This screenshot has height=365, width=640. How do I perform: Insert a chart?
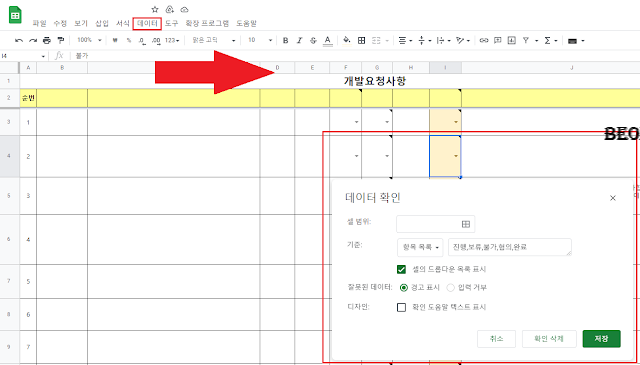pos(511,40)
